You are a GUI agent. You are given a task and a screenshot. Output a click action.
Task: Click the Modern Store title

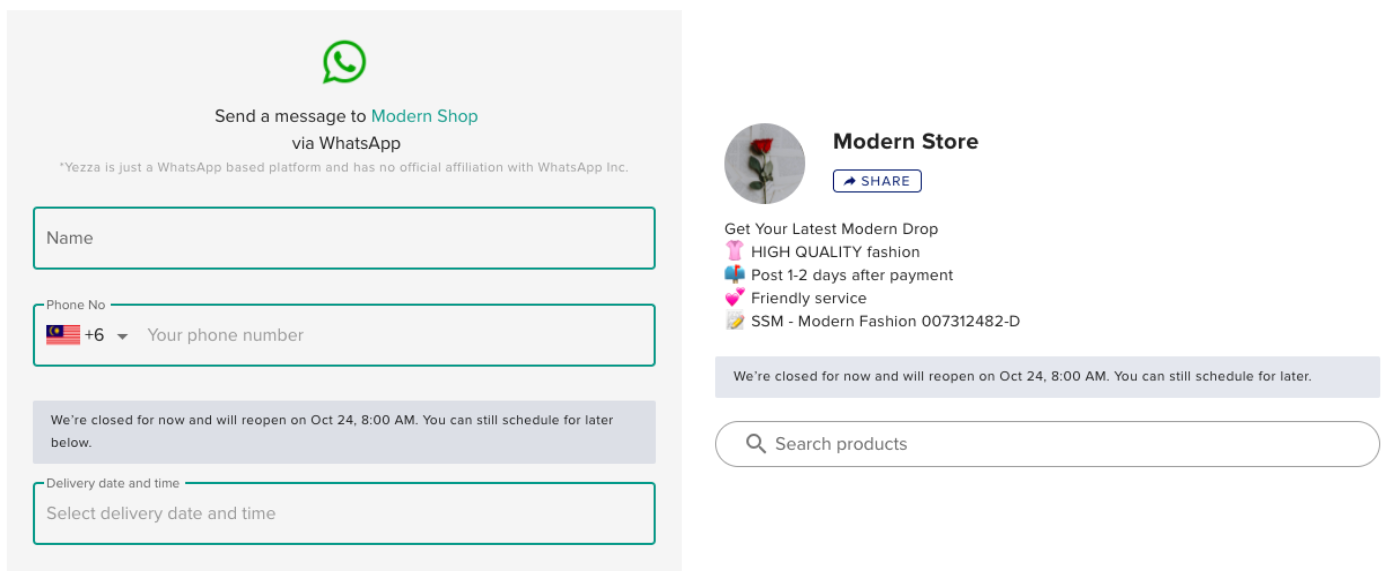click(x=906, y=141)
